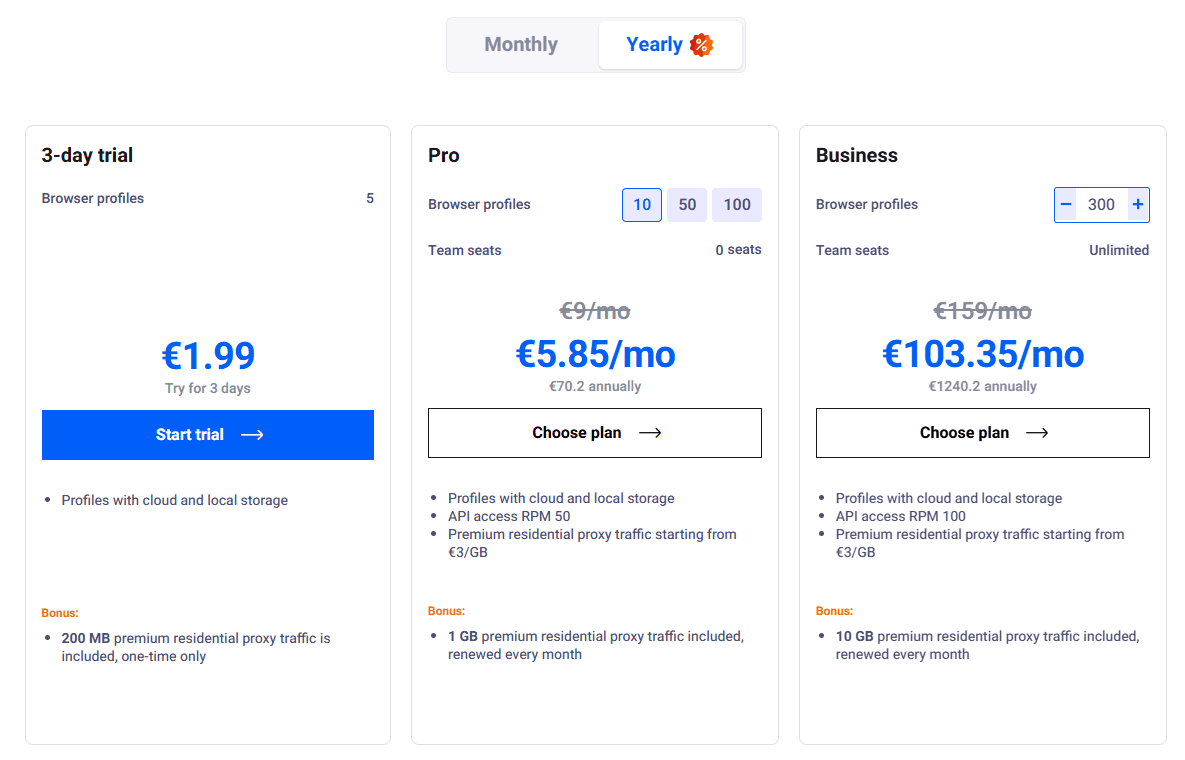Select 10 browser profiles in Pro plan
Viewport: 1185px width, 760px height.
click(x=641, y=204)
